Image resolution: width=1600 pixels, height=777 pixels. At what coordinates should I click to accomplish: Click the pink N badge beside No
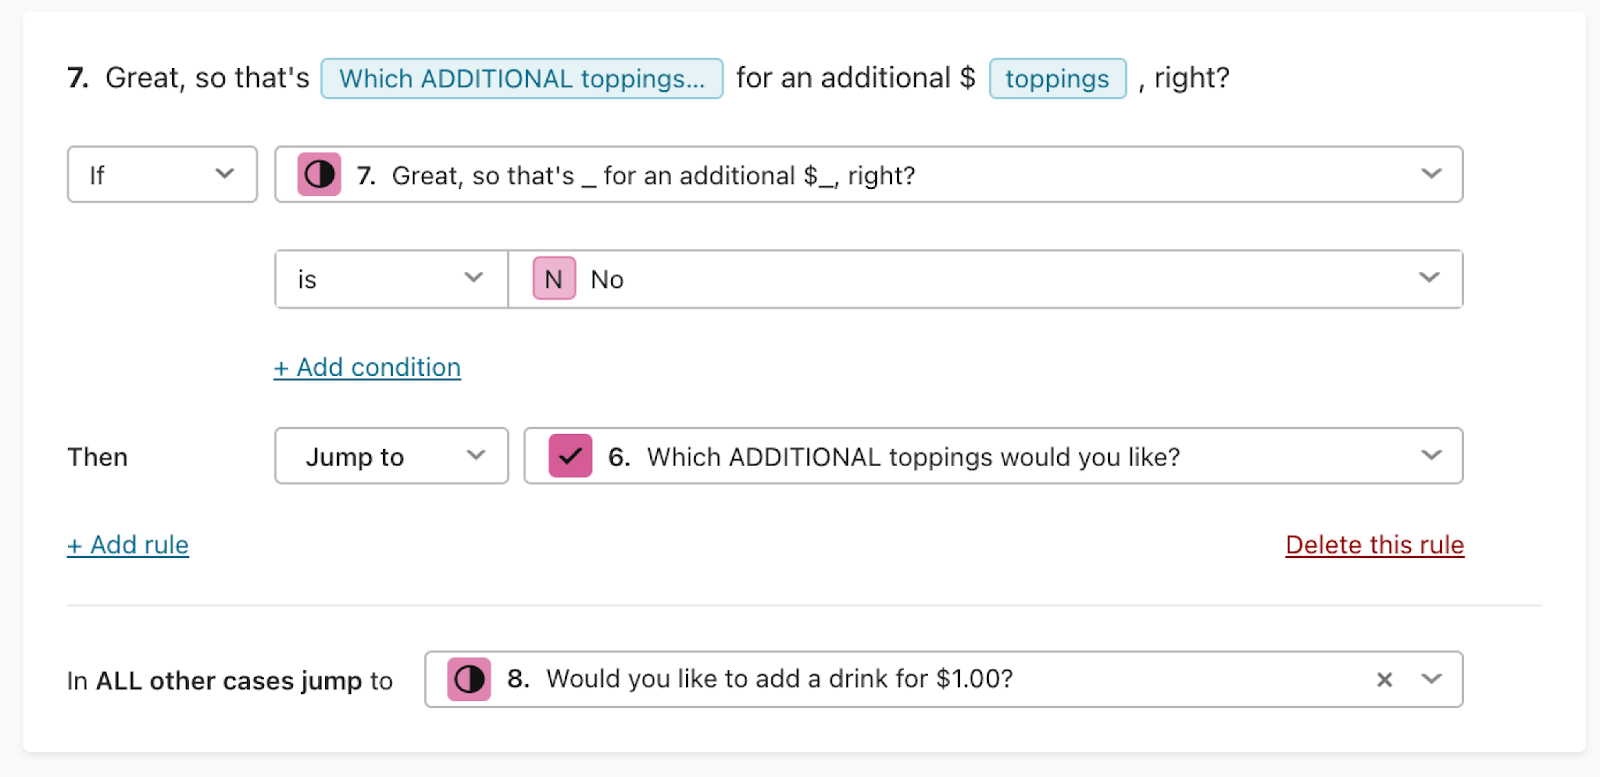click(554, 279)
